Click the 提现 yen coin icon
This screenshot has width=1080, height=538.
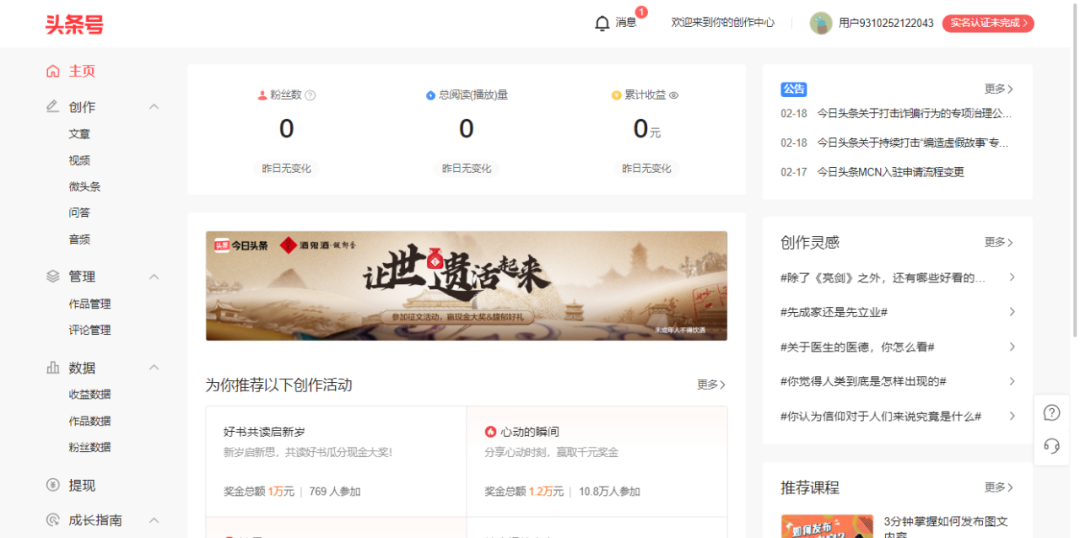pos(52,486)
